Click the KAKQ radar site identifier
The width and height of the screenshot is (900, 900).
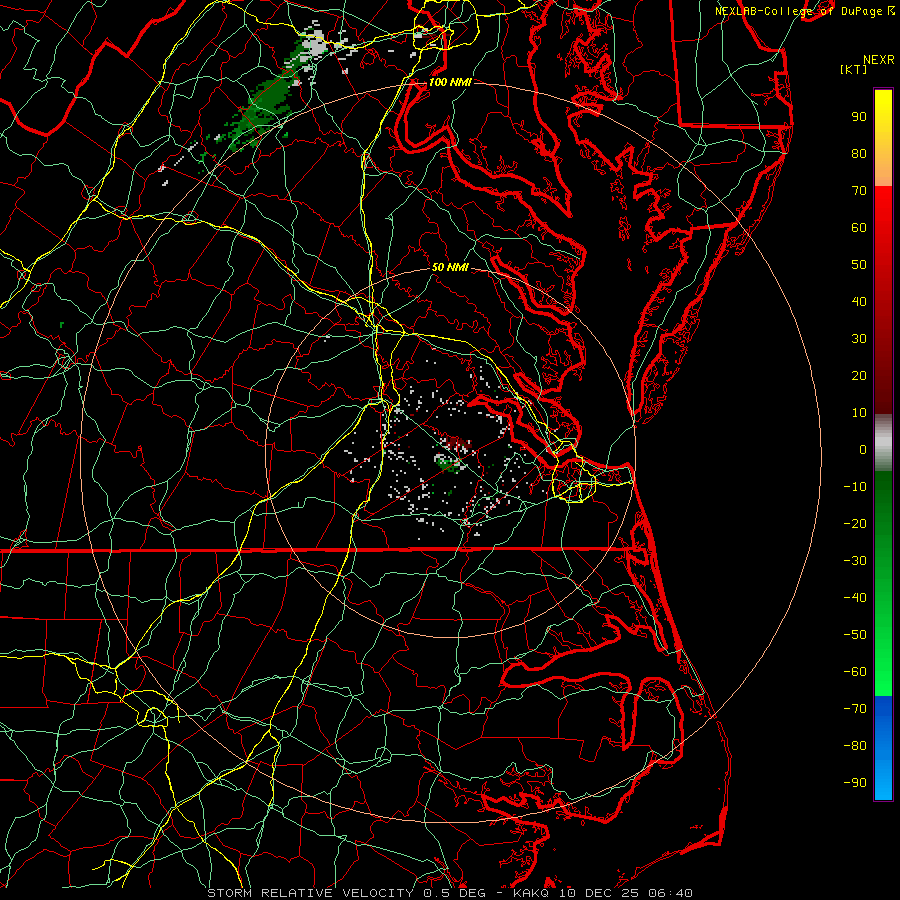pos(530,893)
